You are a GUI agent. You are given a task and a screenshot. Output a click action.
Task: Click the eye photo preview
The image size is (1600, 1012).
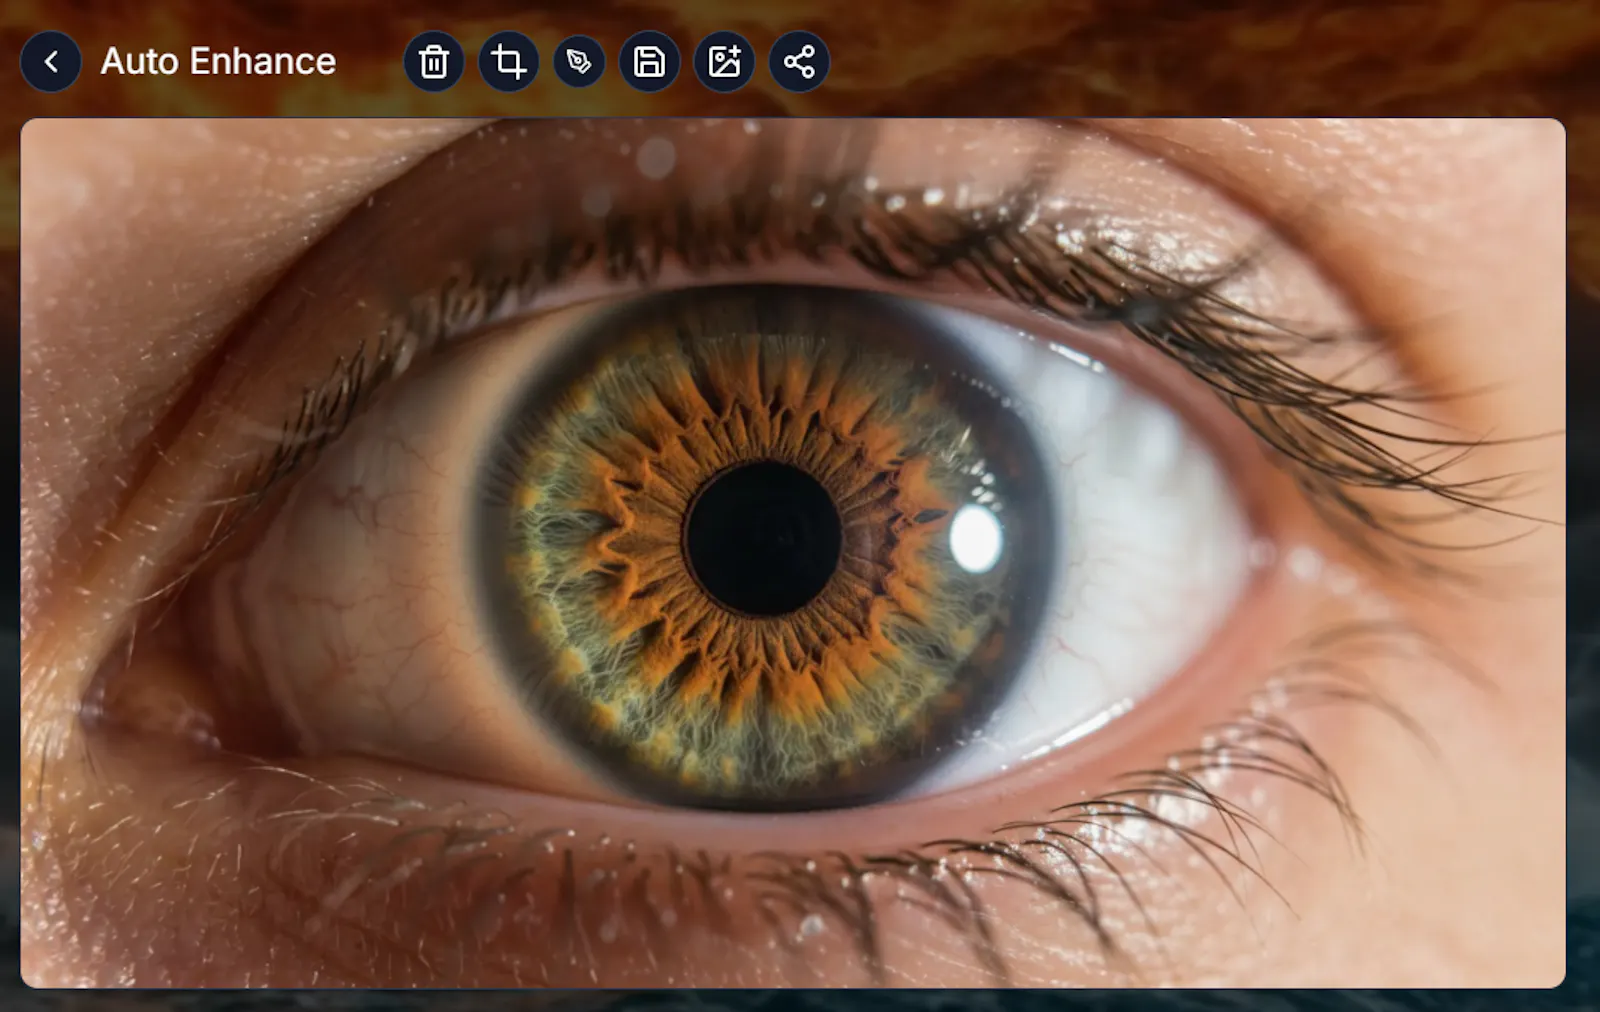point(793,553)
